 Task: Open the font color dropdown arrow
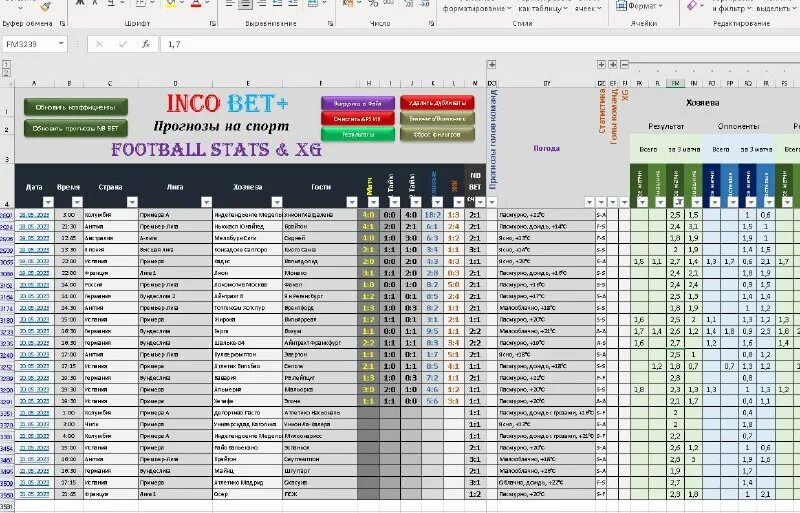[x=208, y=4]
